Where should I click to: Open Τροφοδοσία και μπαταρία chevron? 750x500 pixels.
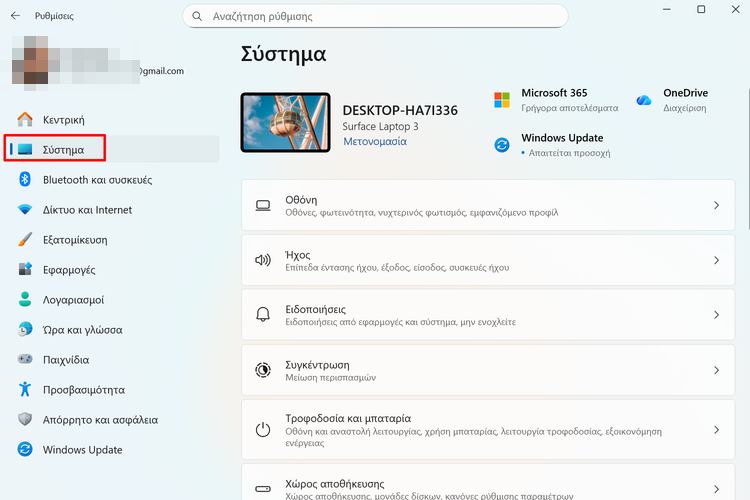click(x=716, y=430)
